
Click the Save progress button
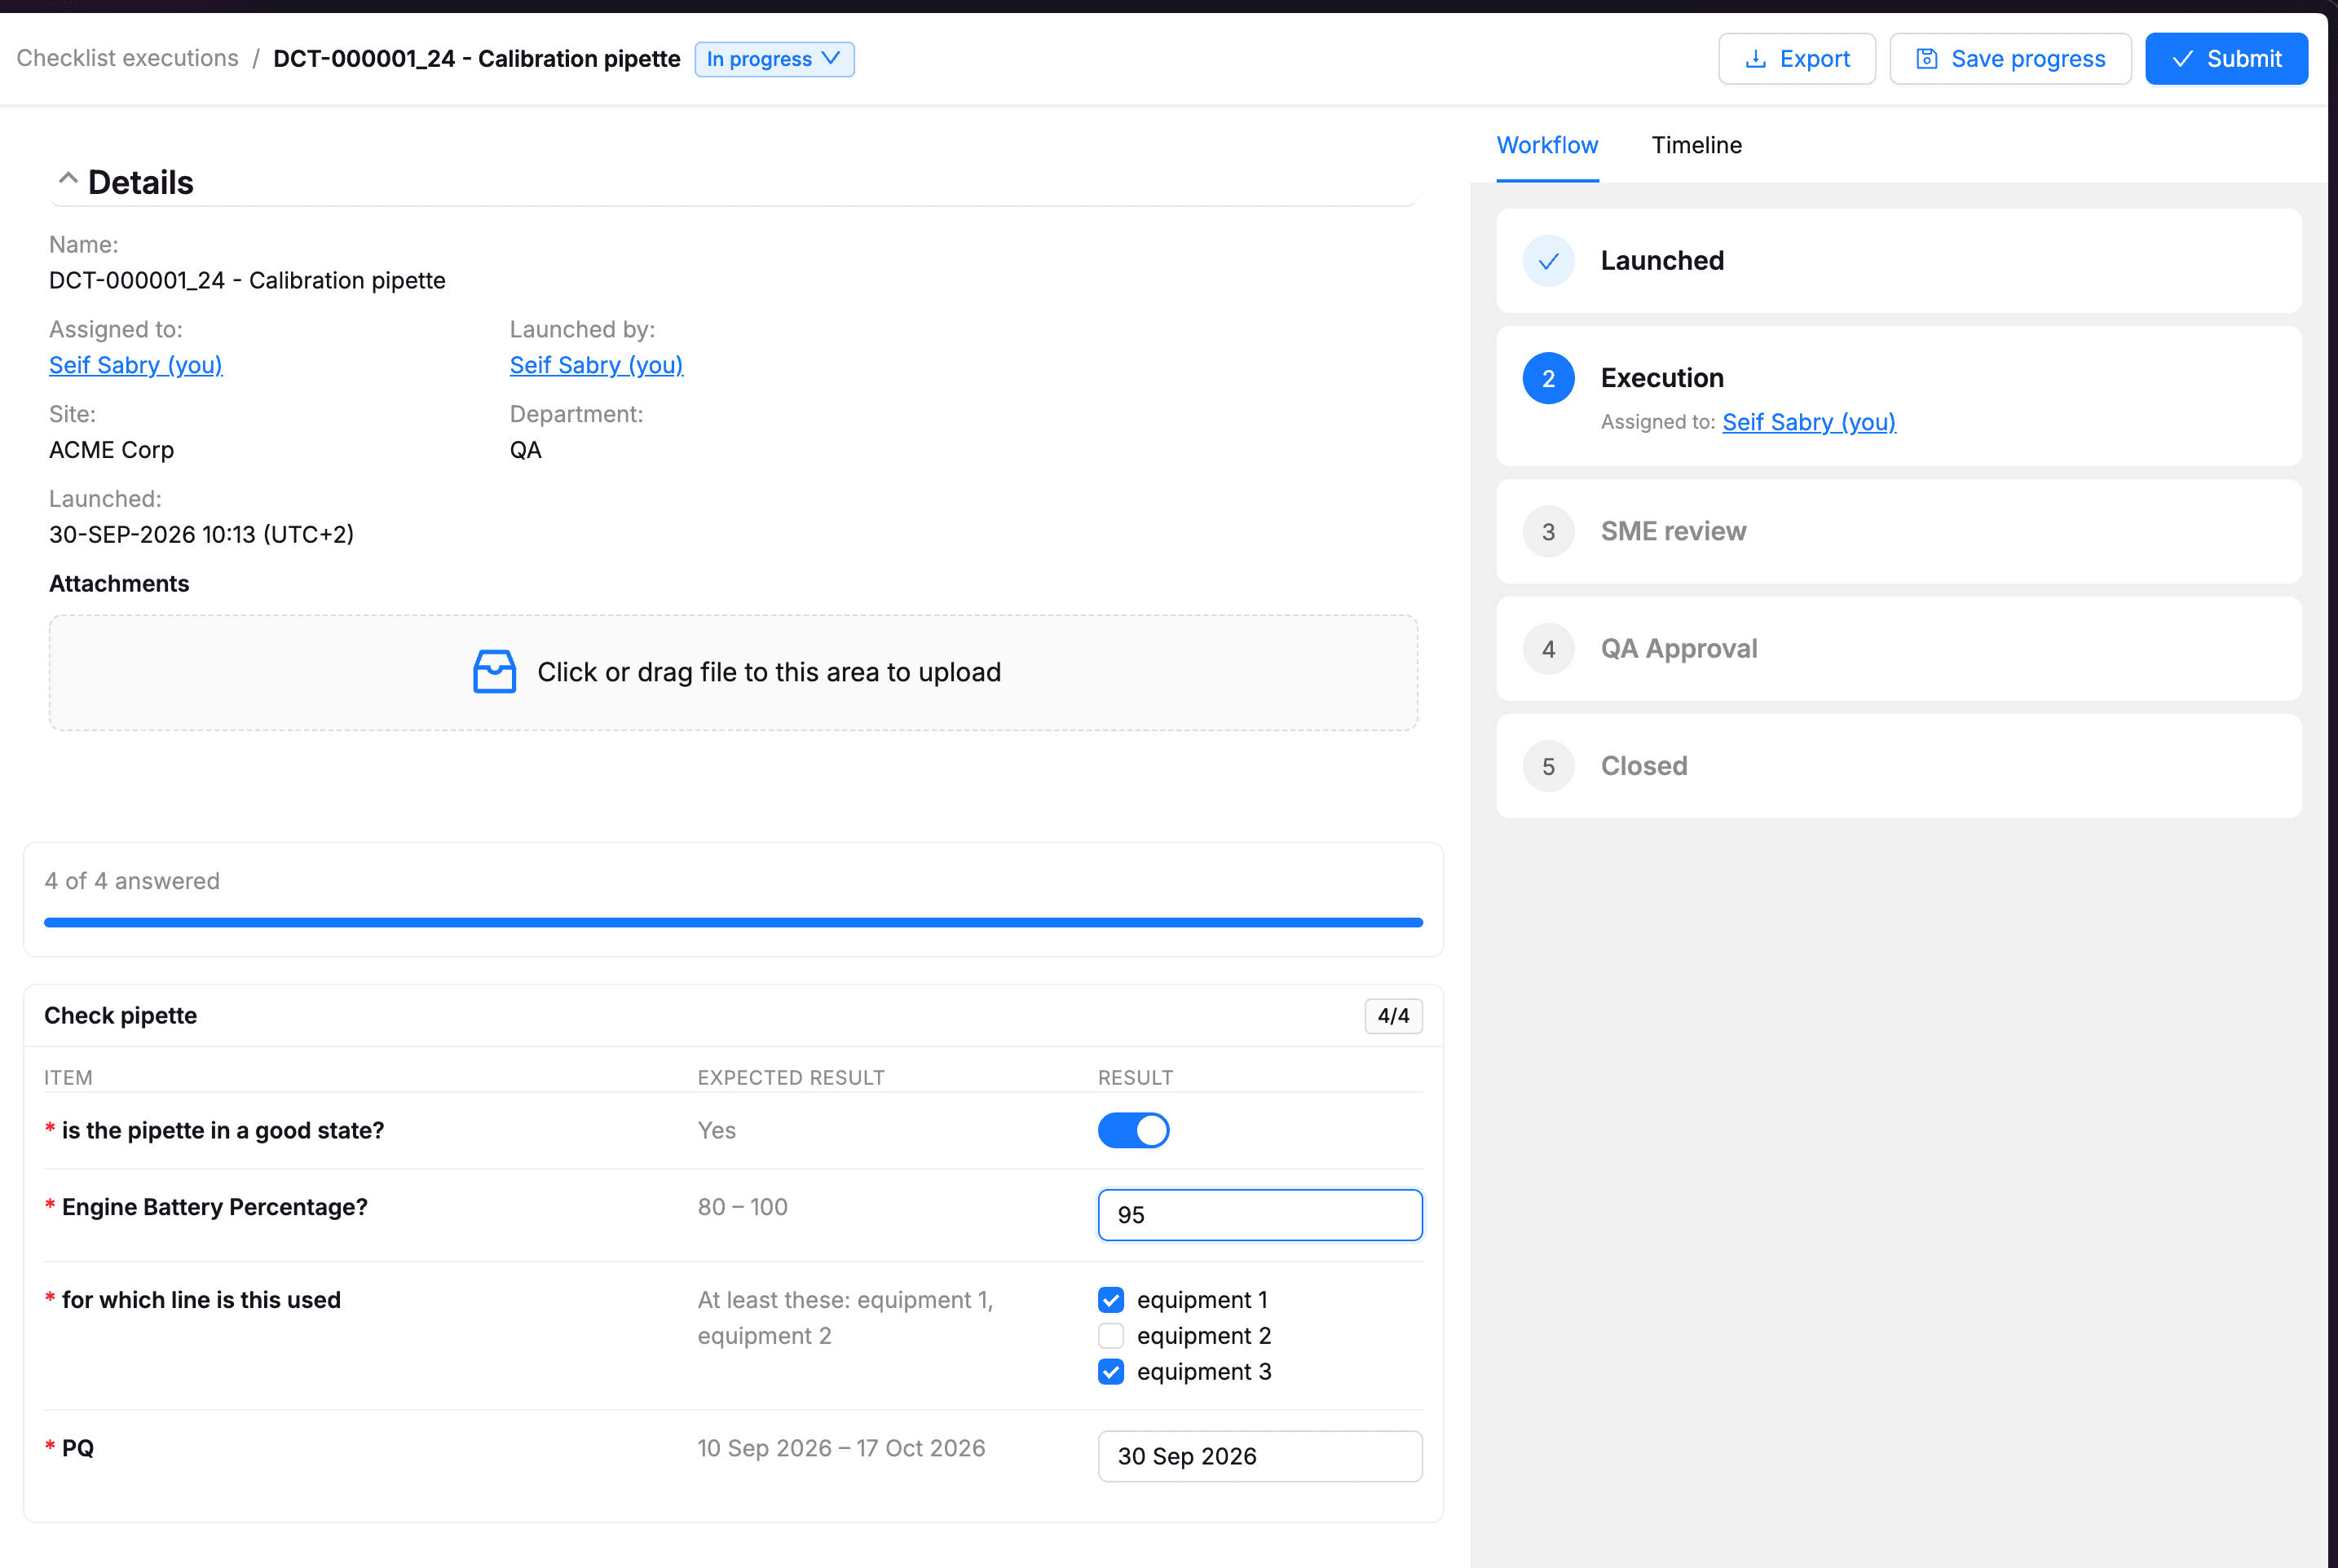(2010, 59)
